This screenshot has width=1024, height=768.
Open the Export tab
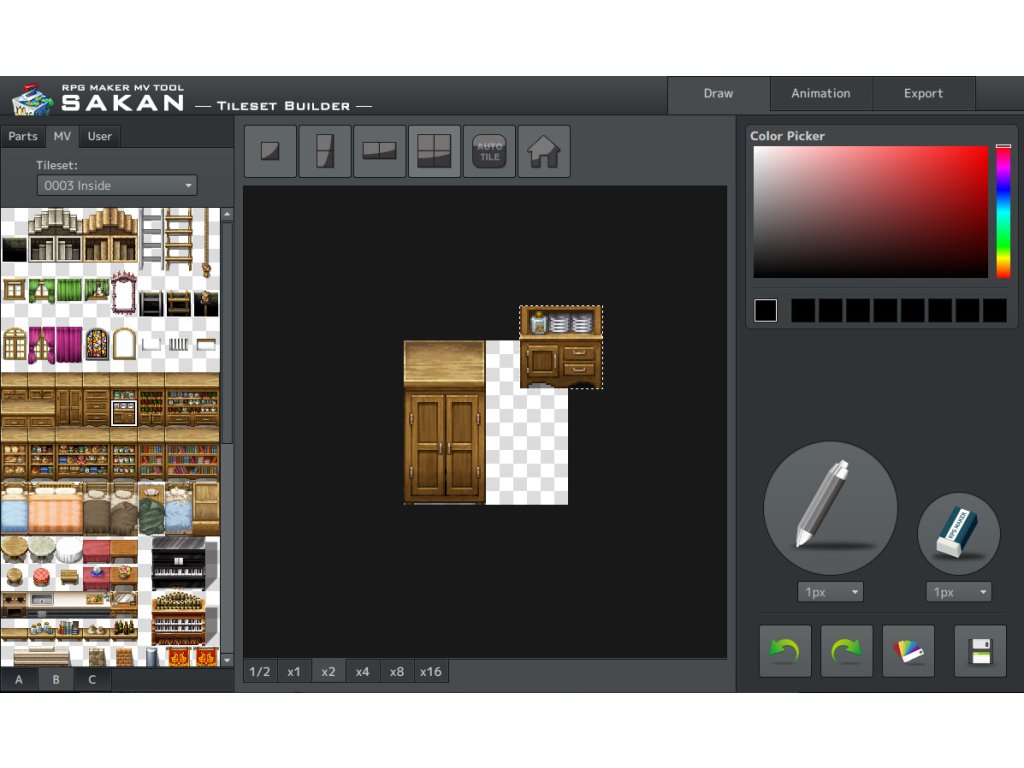tap(923, 93)
